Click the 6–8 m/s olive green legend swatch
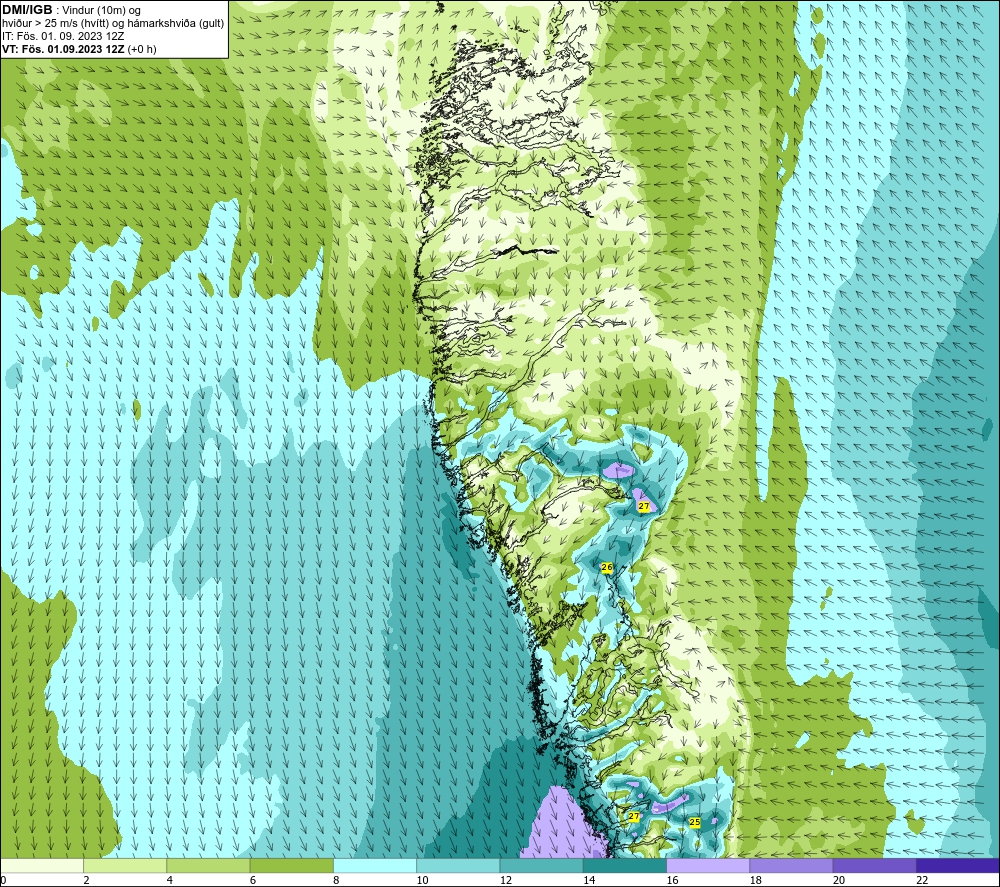This screenshot has height=887, width=1000. pyautogui.click(x=291, y=865)
